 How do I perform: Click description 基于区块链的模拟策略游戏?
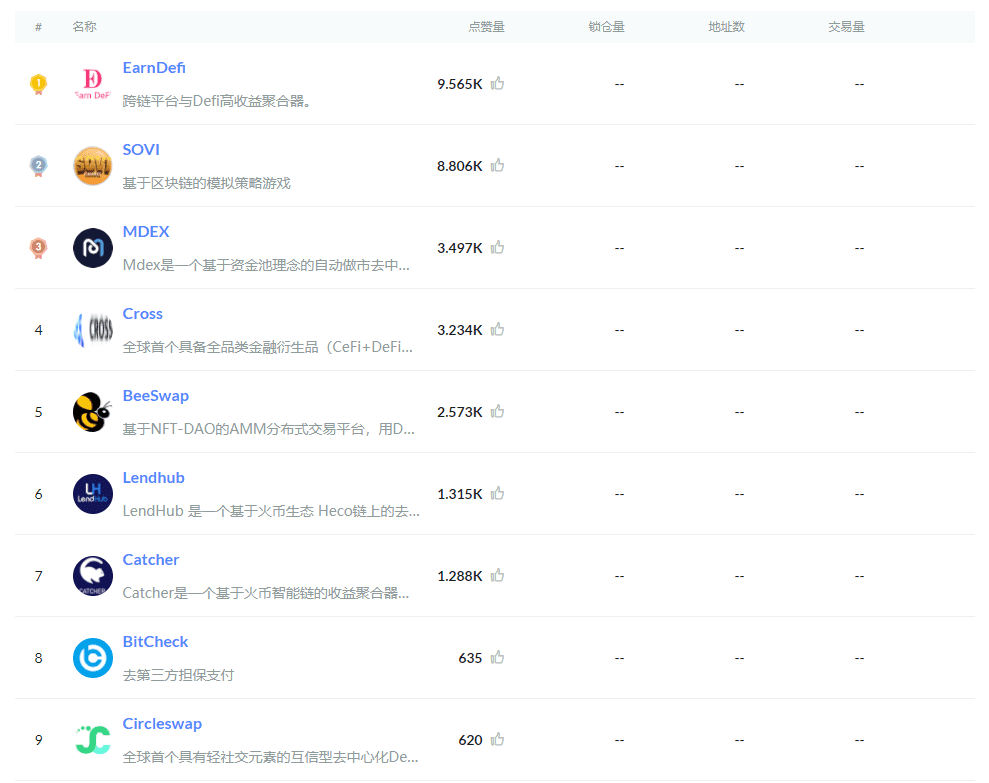pos(206,183)
